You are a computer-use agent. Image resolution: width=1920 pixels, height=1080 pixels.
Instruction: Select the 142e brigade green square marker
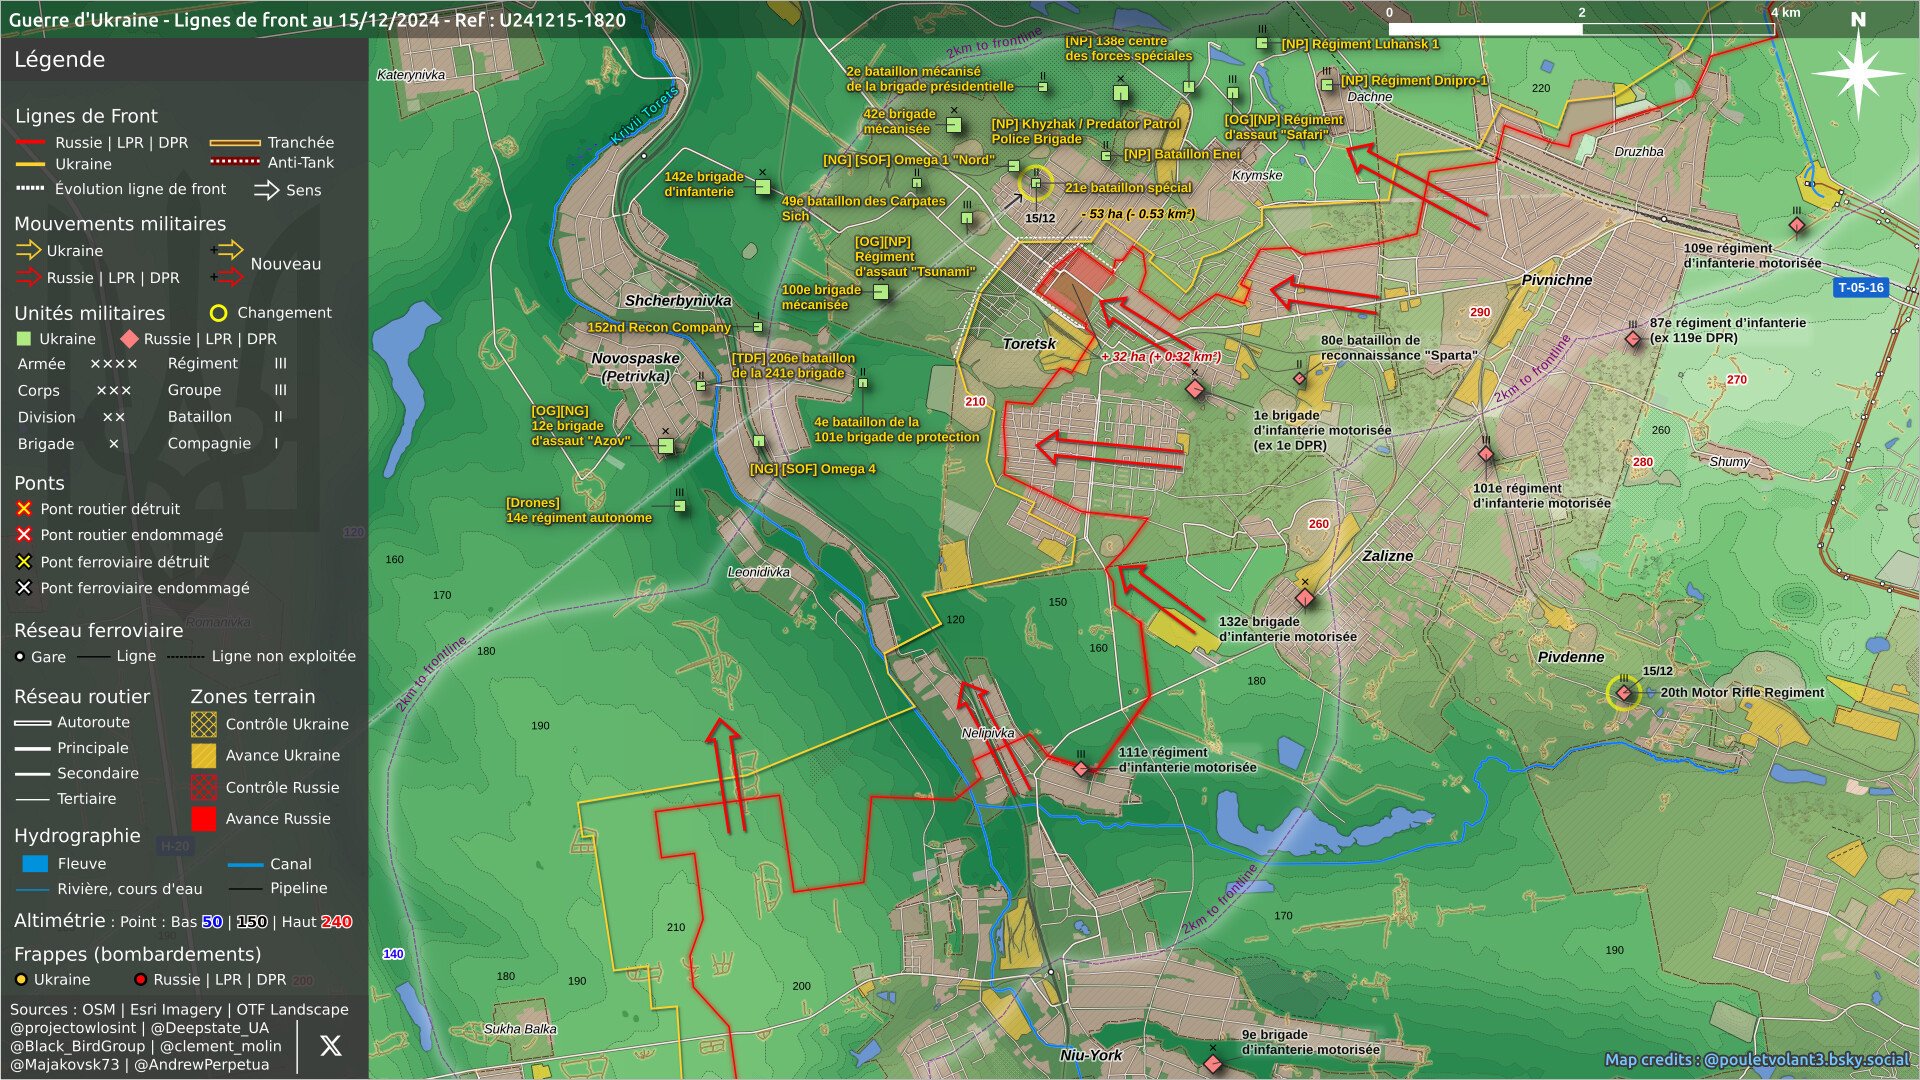pyautogui.click(x=763, y=187)
